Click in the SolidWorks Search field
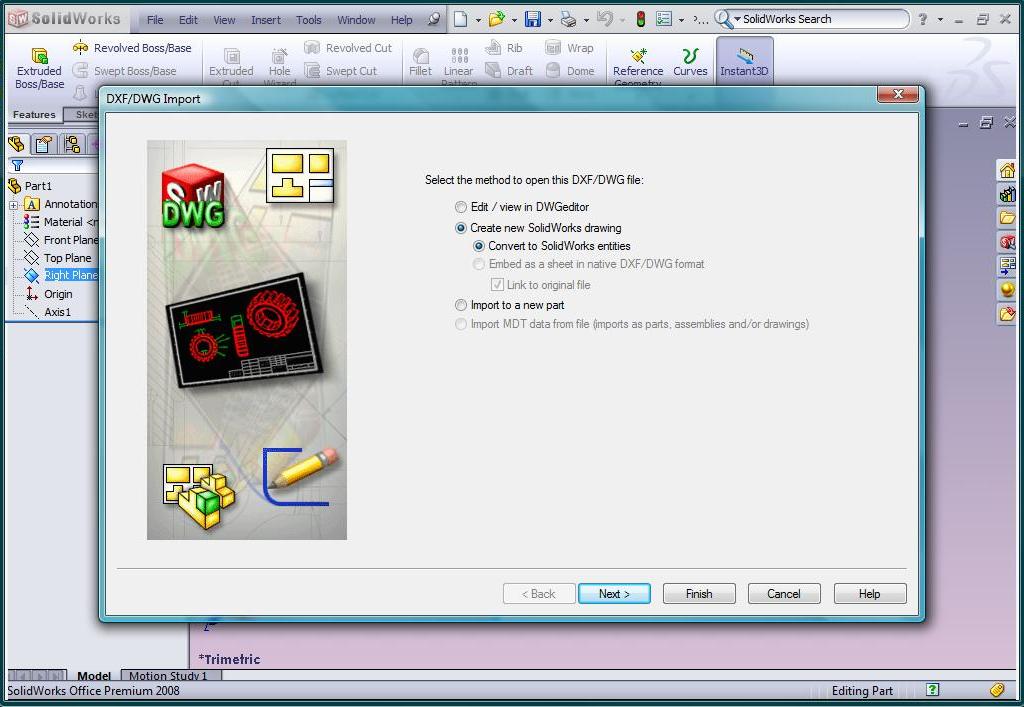1024x707 pixels. coord(823,20)
